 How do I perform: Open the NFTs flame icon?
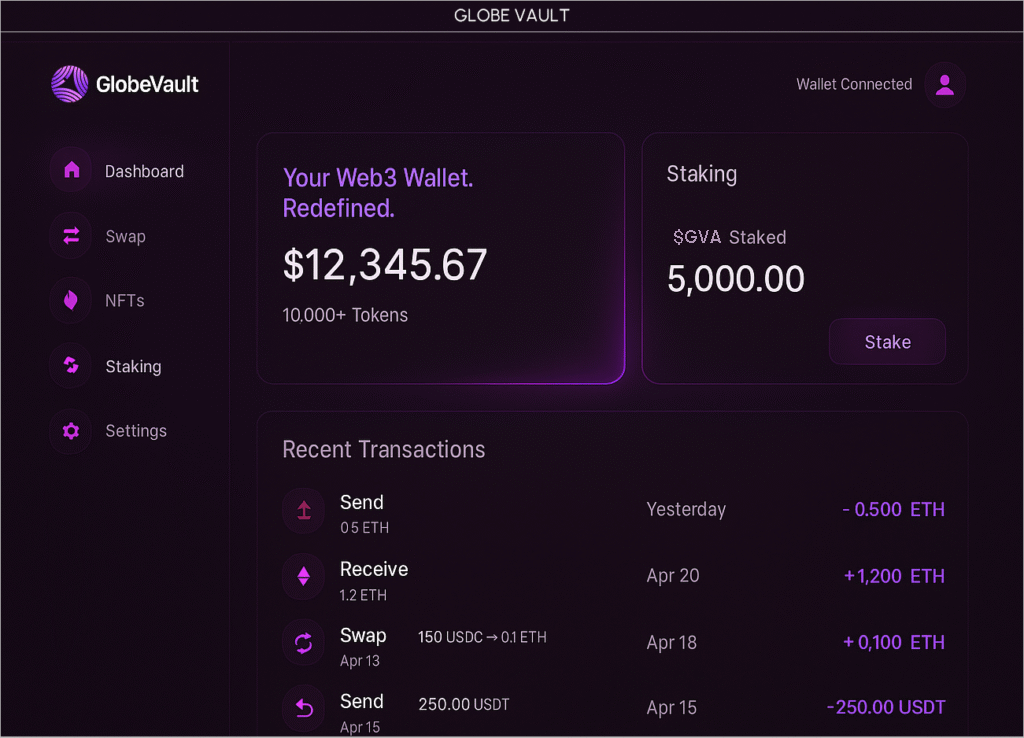tap(71, 301)
